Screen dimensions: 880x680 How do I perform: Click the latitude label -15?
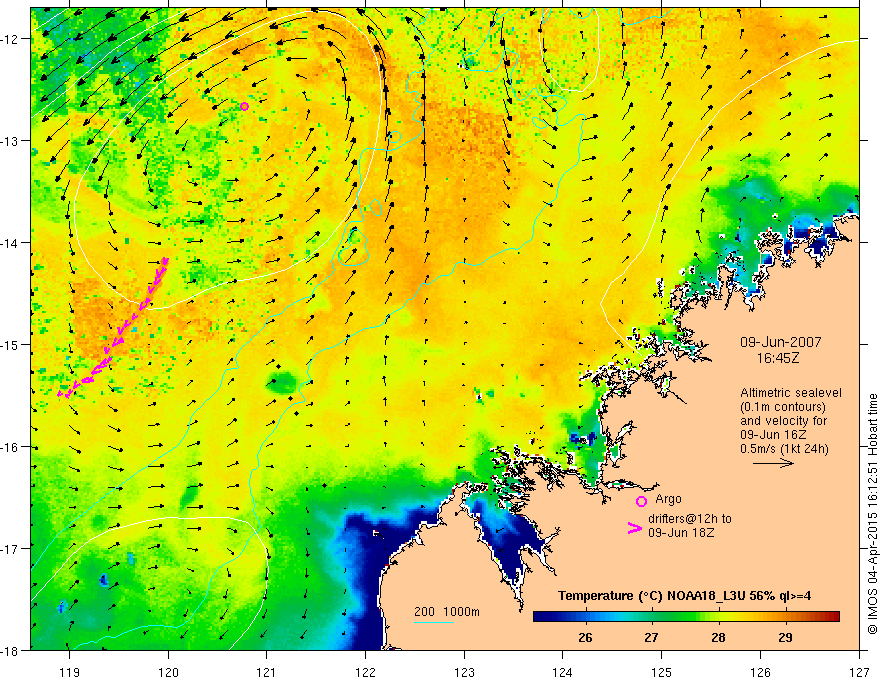click(10, 344)
